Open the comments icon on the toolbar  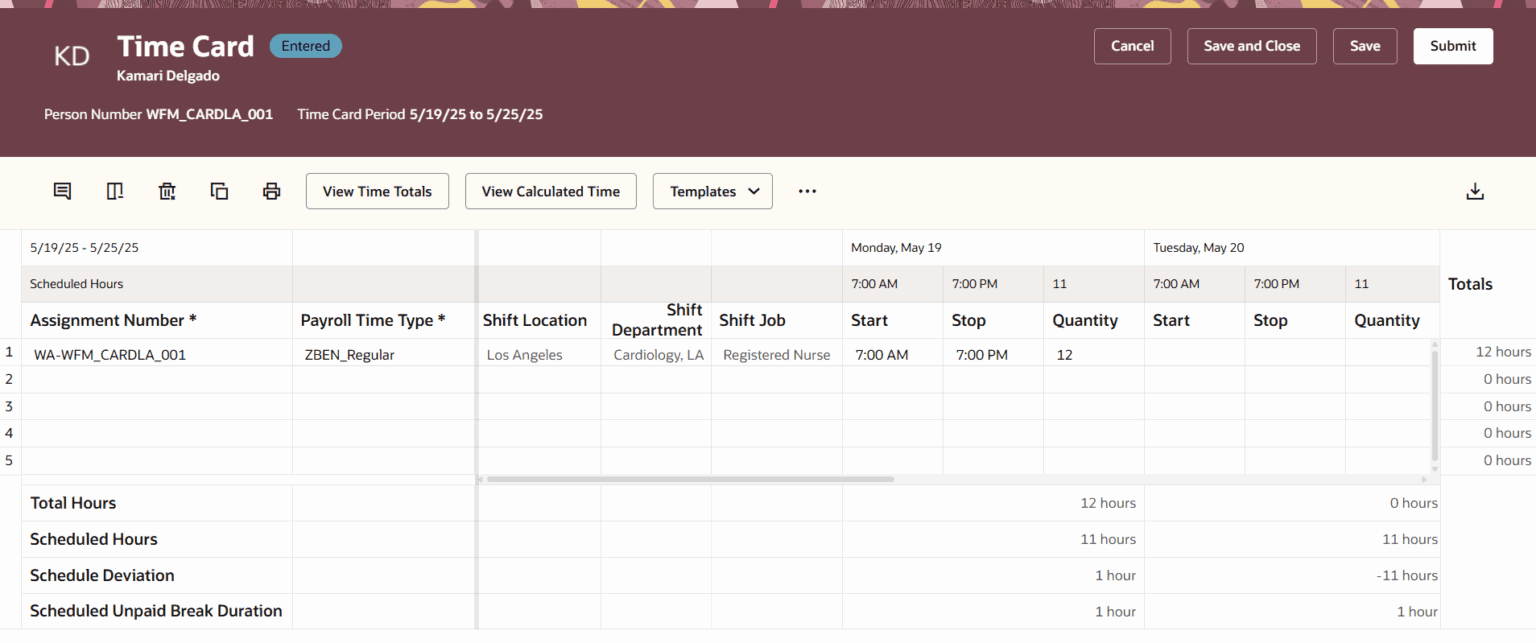pos(62,190)
